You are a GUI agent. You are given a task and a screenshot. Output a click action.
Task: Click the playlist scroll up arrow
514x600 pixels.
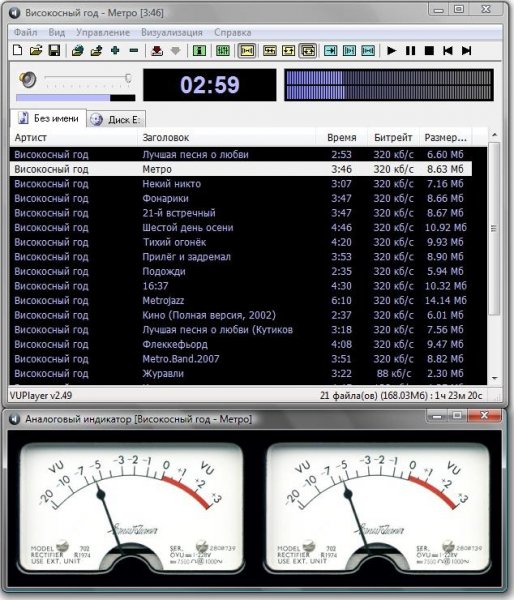tap(494, 135)
